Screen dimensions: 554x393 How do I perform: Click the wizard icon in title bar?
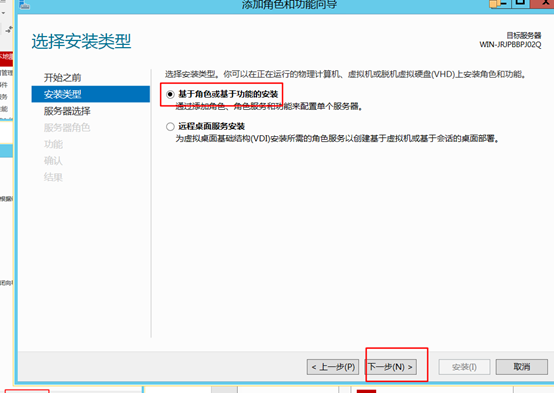pyautogui.click(x=24, y=5)
